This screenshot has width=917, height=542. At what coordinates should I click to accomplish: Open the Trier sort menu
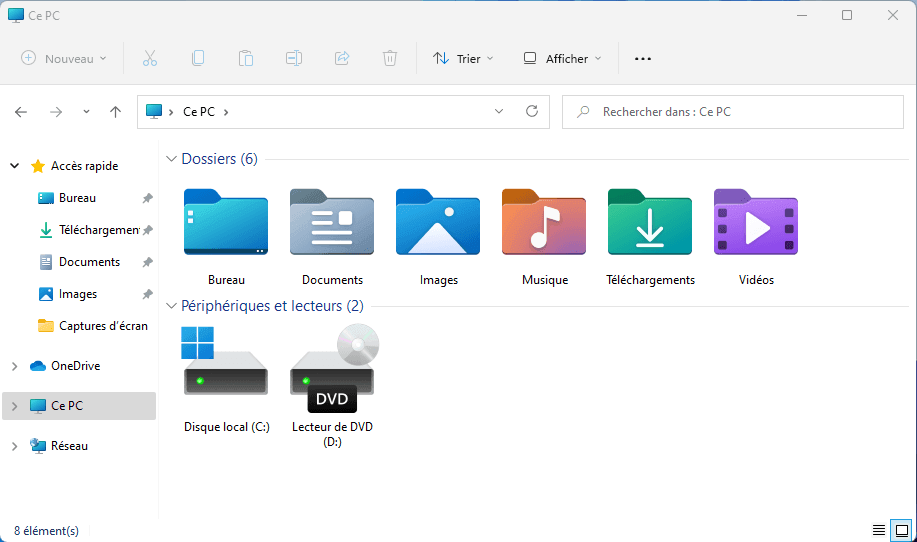463,58
